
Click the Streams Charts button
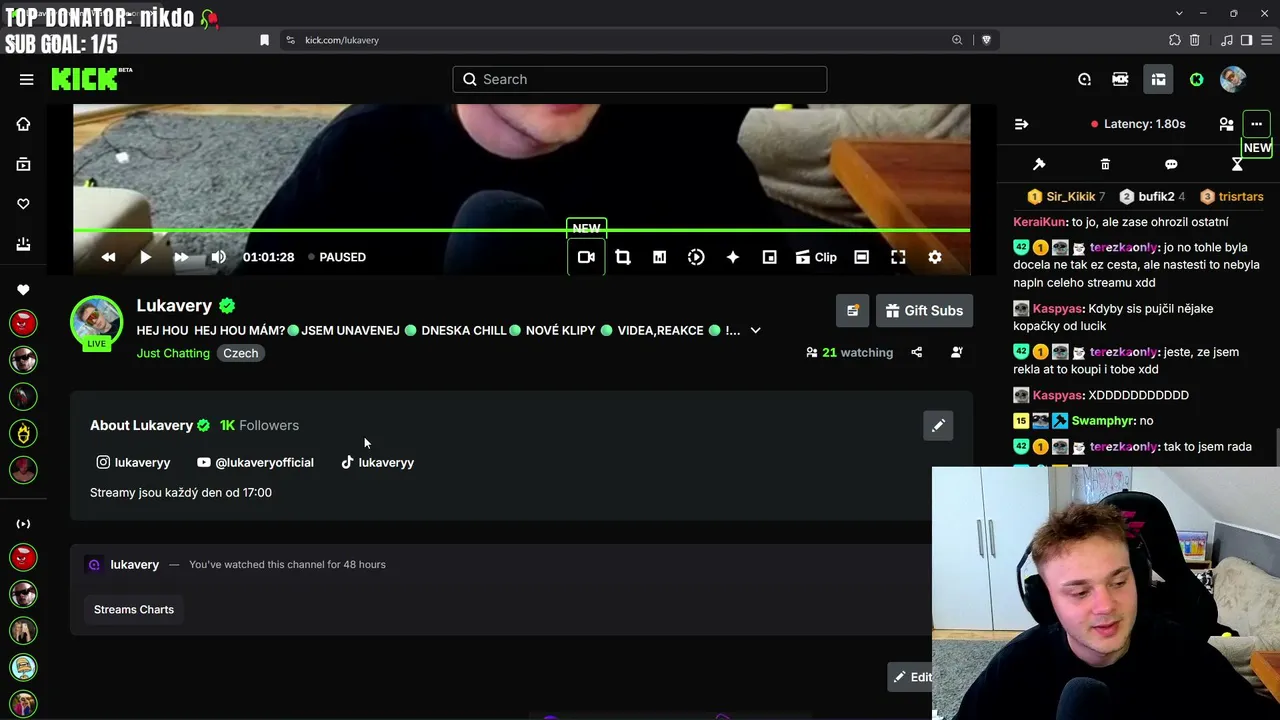(134, 609)
